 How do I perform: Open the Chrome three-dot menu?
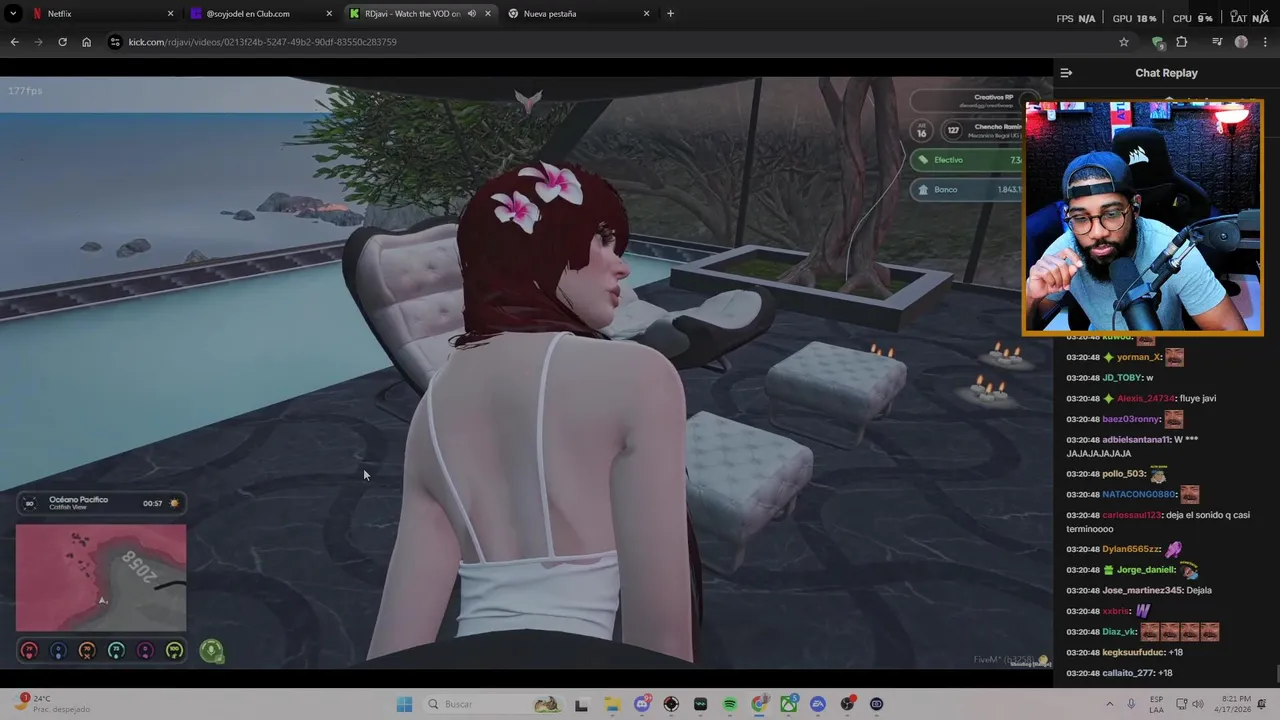1265,42
